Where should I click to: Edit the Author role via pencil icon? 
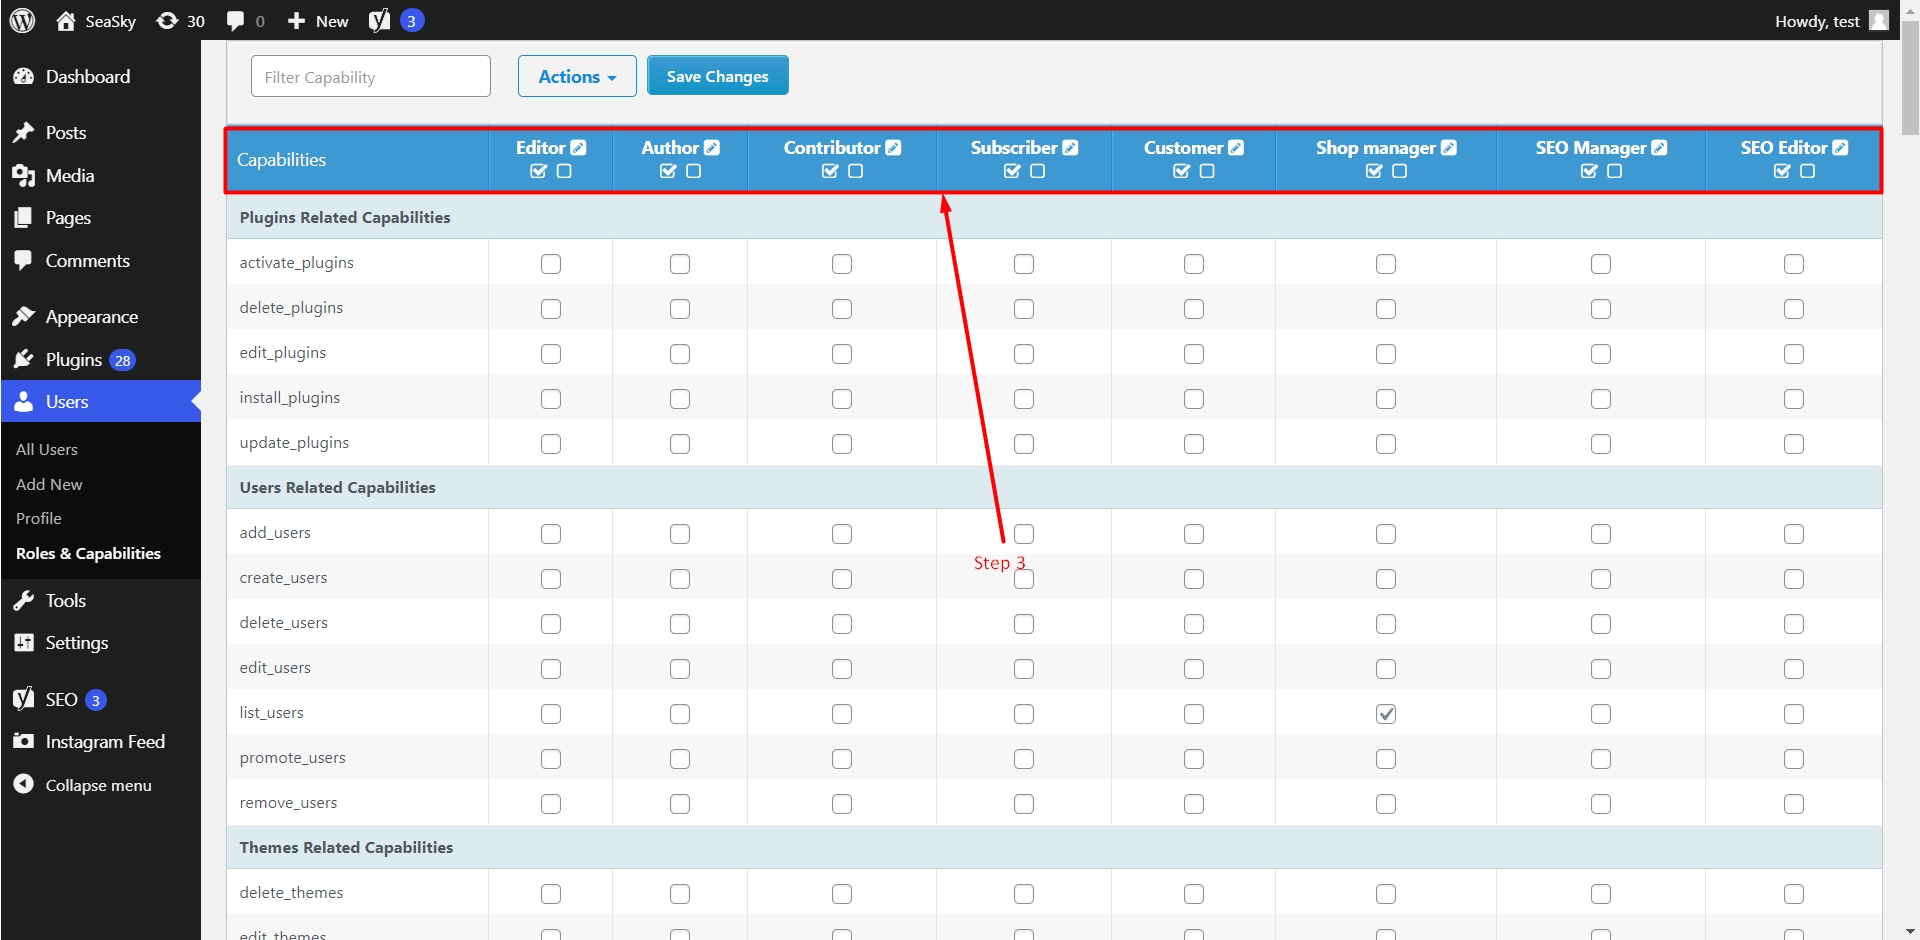712,147
